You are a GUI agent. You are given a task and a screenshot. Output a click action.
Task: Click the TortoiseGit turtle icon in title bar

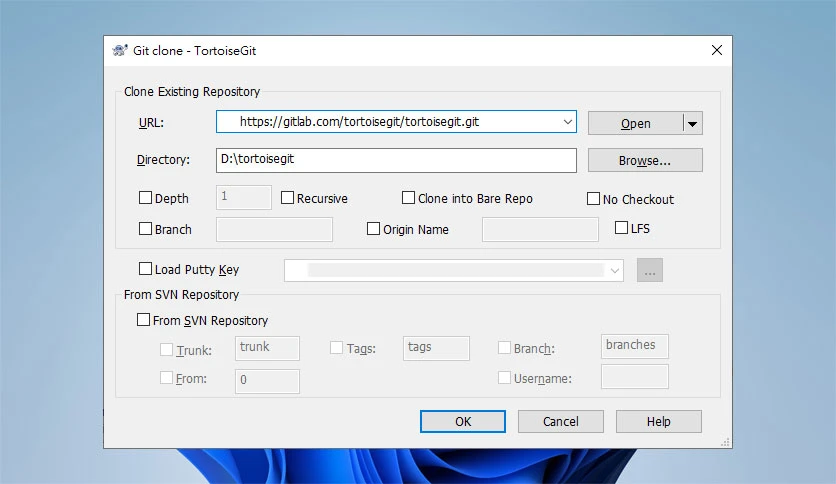click(120, 51)
